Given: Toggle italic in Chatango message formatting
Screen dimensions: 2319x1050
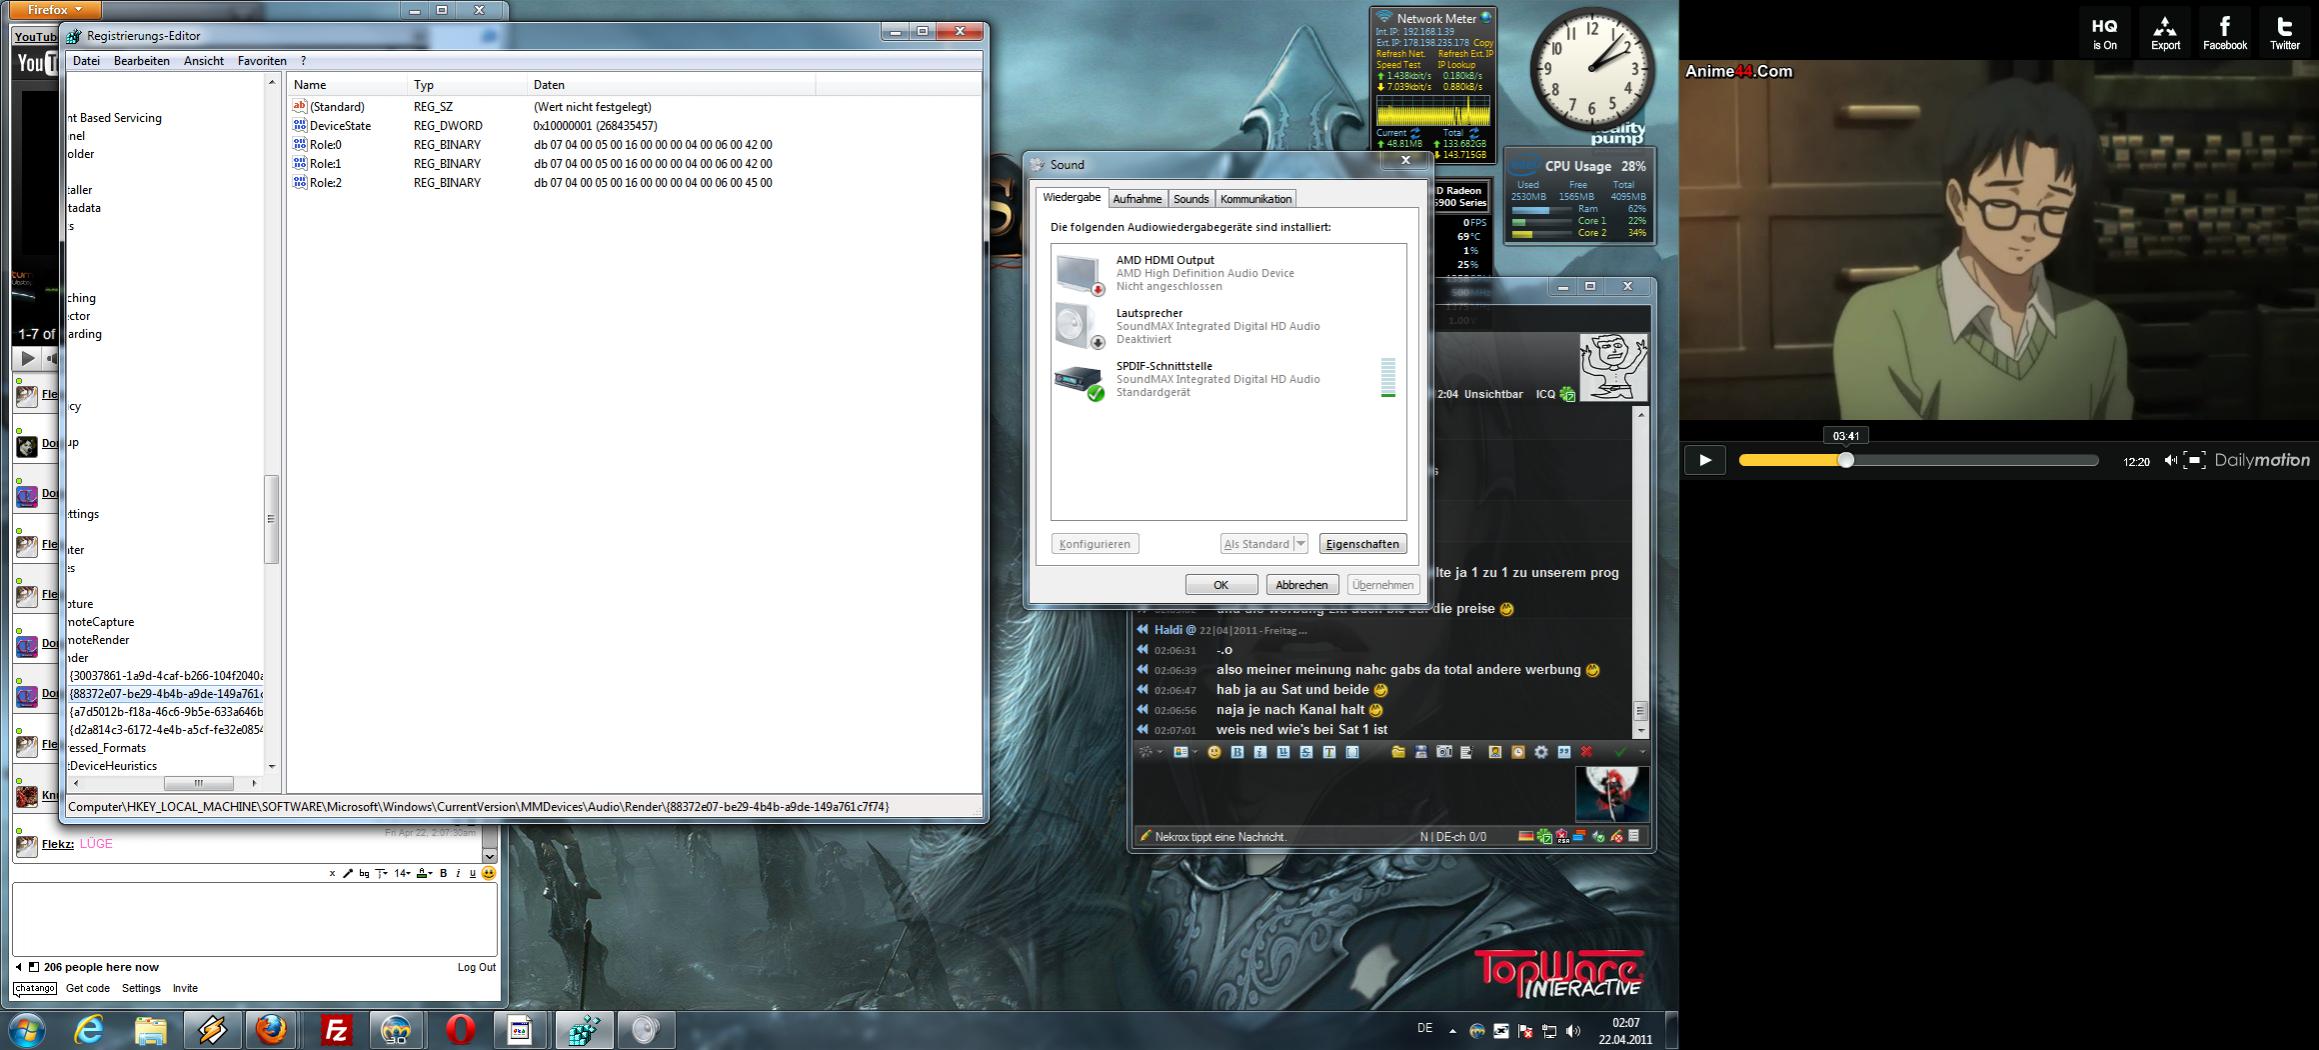Looking at the screenshot, I should (x=458, y=873).
